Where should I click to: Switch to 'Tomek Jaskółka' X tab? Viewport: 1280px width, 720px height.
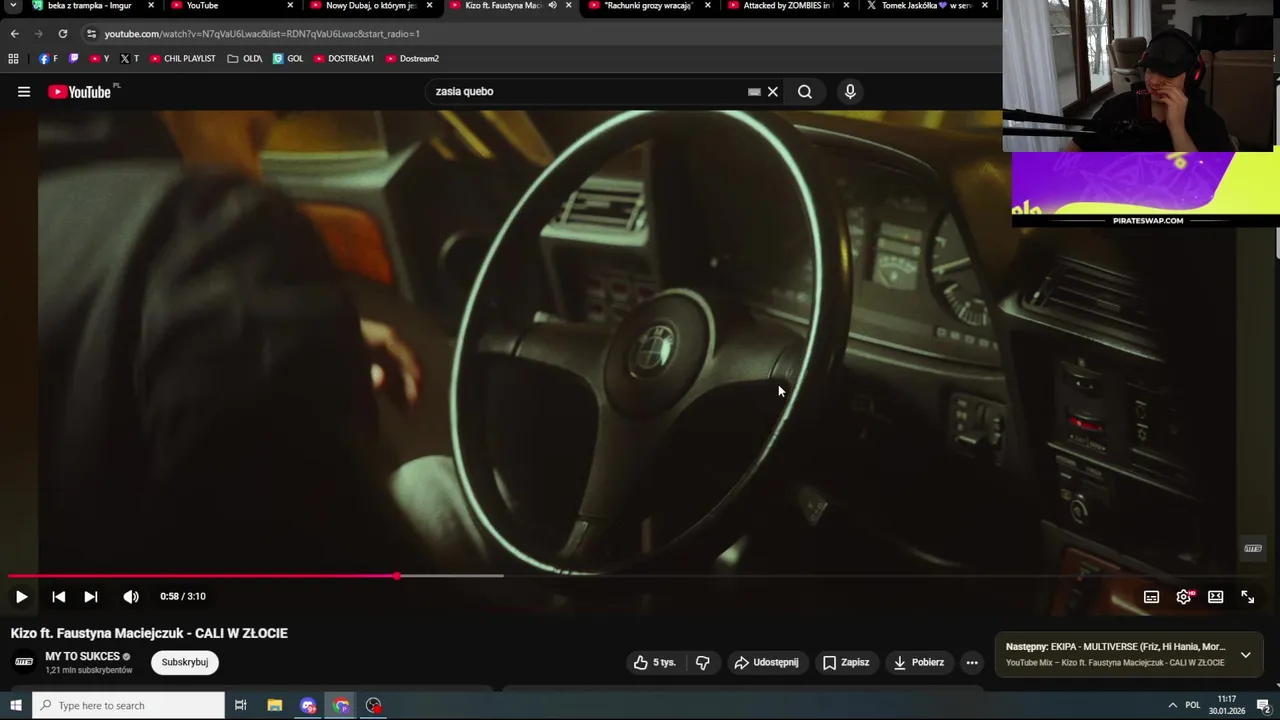[x=927, y=6]
